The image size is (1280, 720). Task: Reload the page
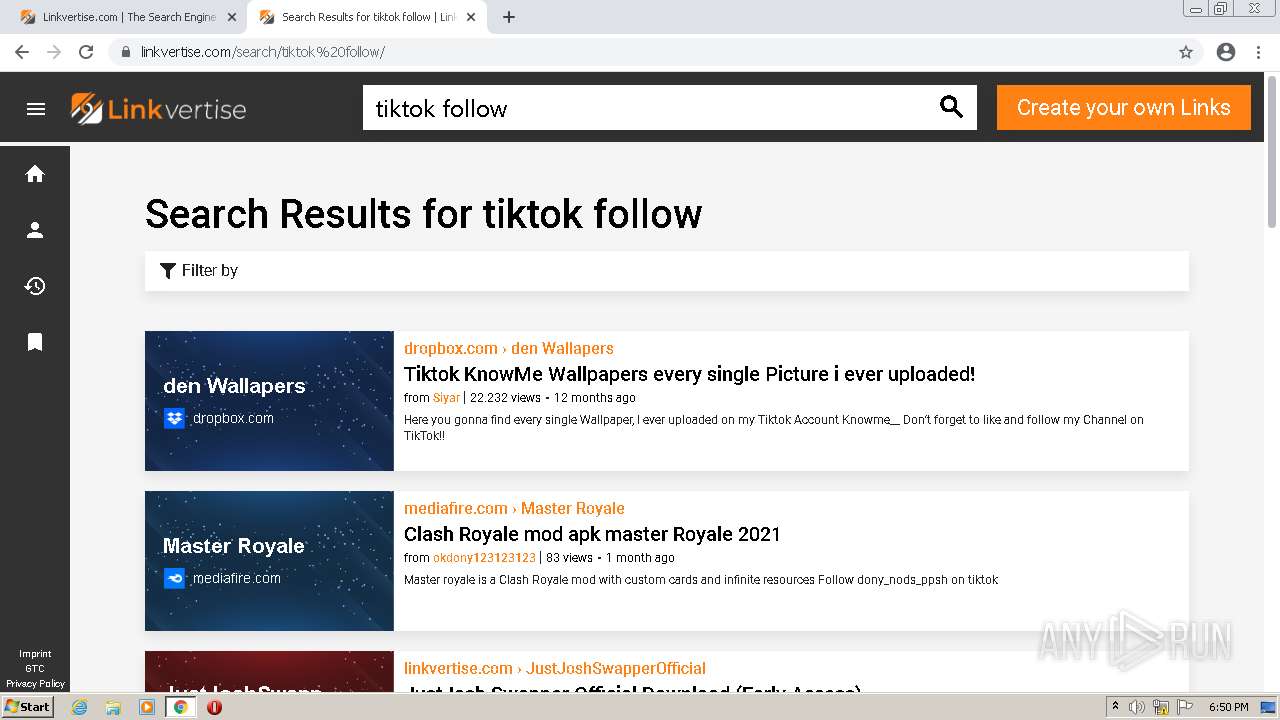click(86, 52)
